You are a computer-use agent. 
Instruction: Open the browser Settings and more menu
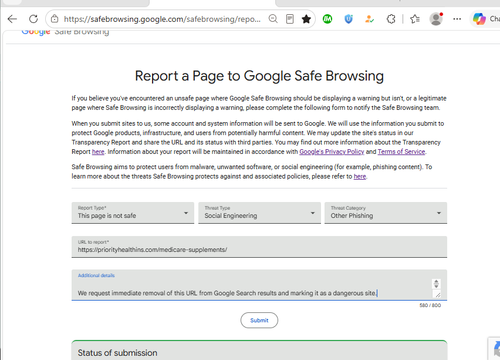point(457,19)
